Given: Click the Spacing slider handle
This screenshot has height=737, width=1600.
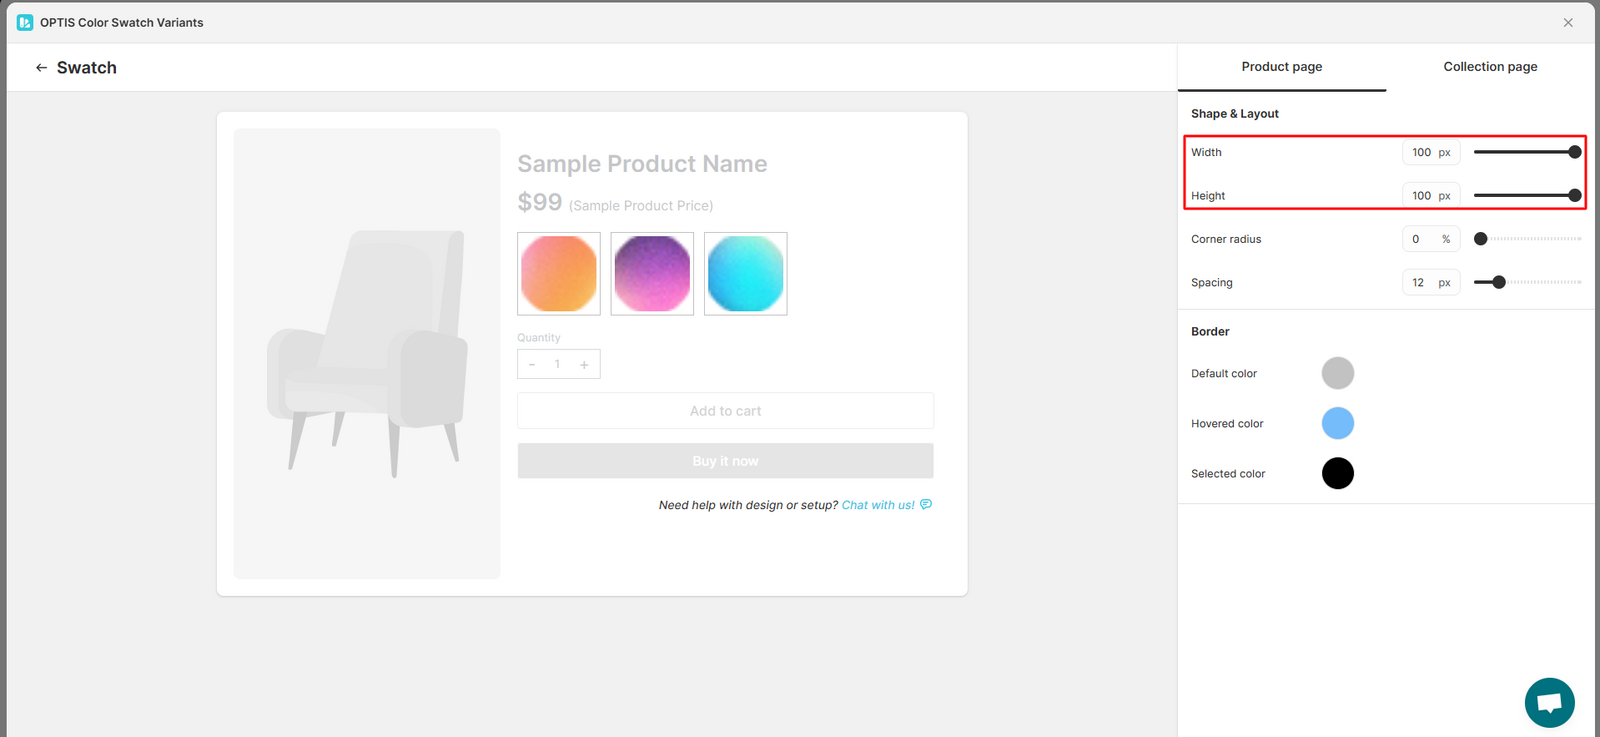Looking at the screenshot, I should (1499, 283).
